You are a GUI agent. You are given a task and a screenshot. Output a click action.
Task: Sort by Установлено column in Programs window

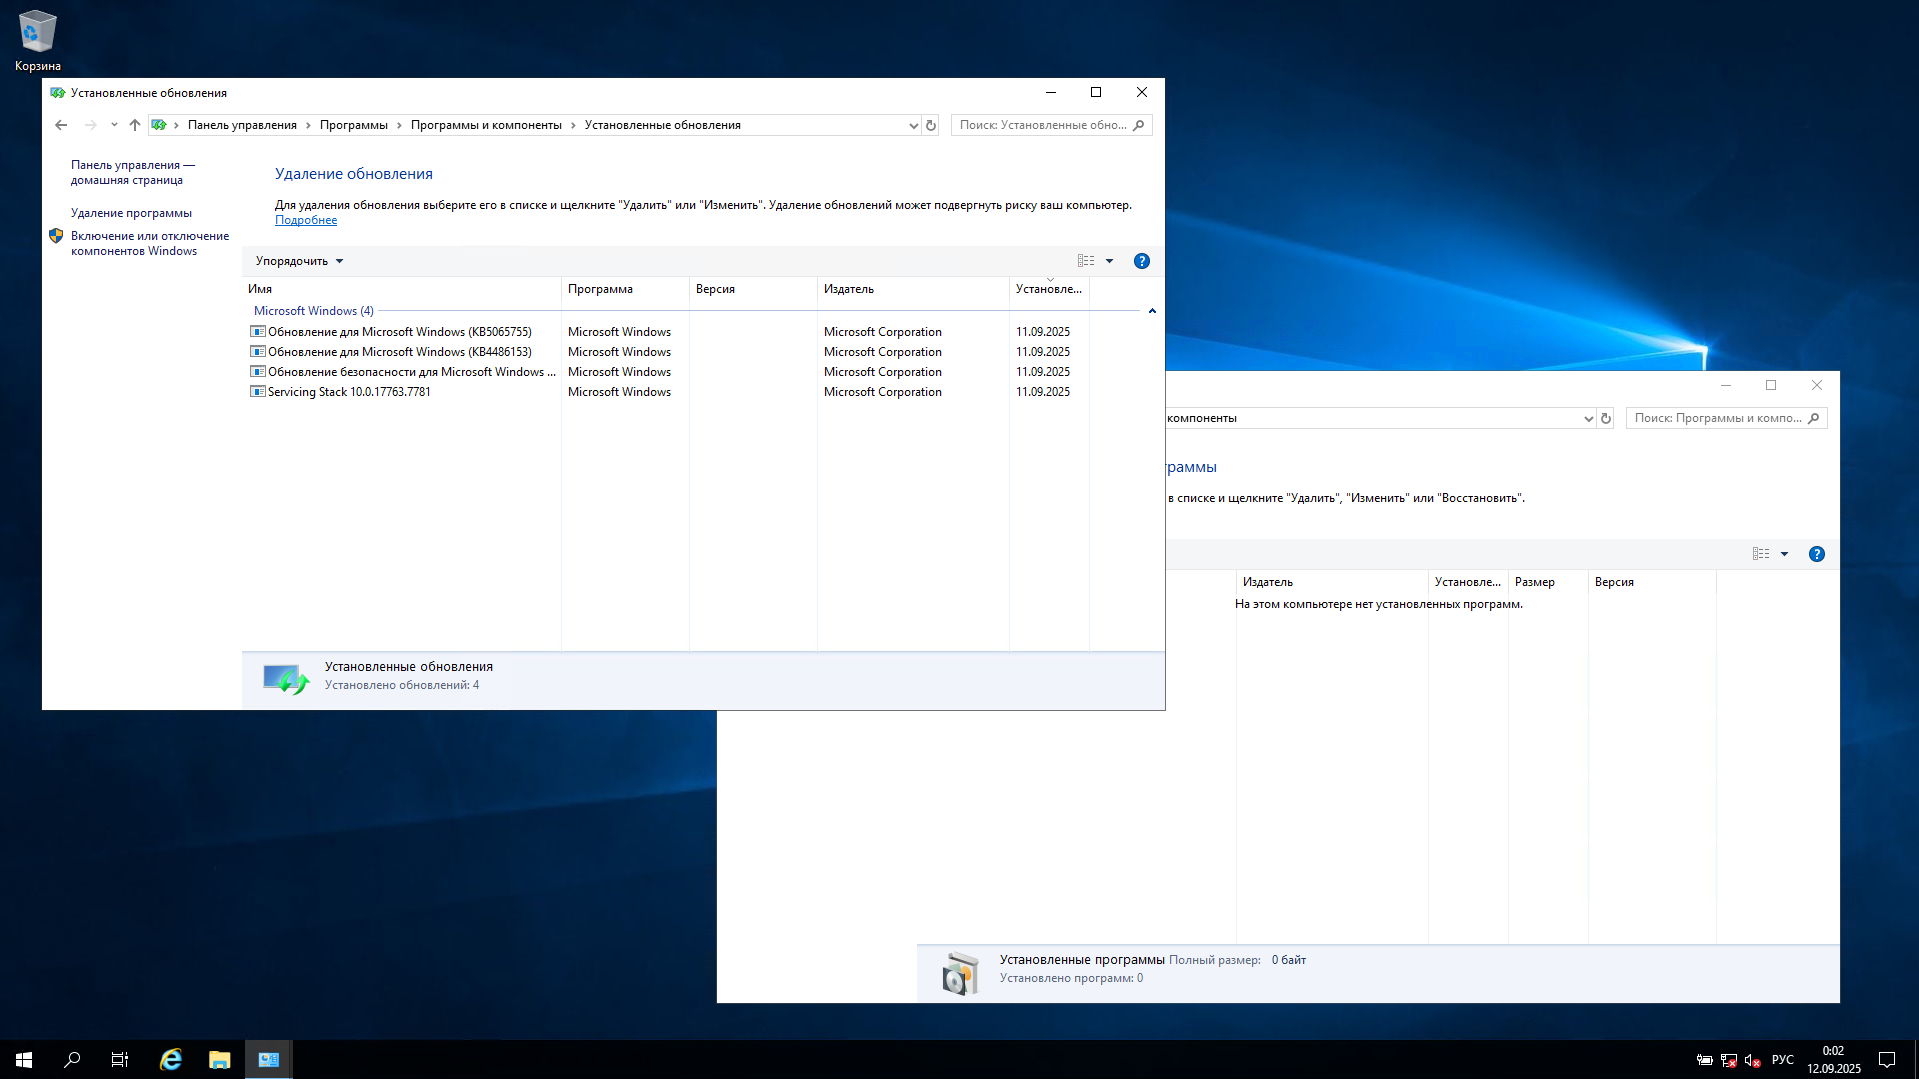point(1468,582)
